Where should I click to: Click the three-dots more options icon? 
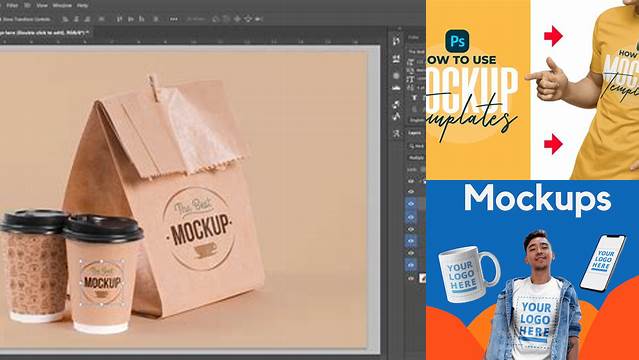pyautogui.click(x=174, y=19)
